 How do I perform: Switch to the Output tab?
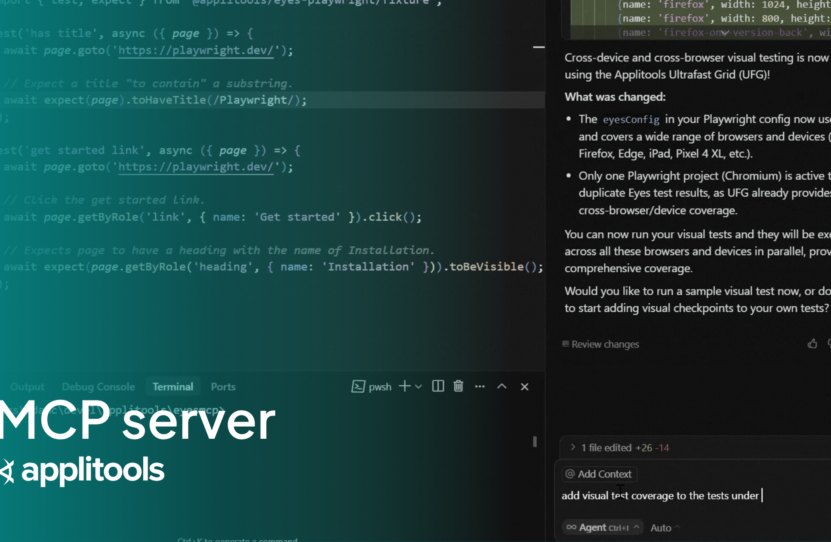pos(27,387)
